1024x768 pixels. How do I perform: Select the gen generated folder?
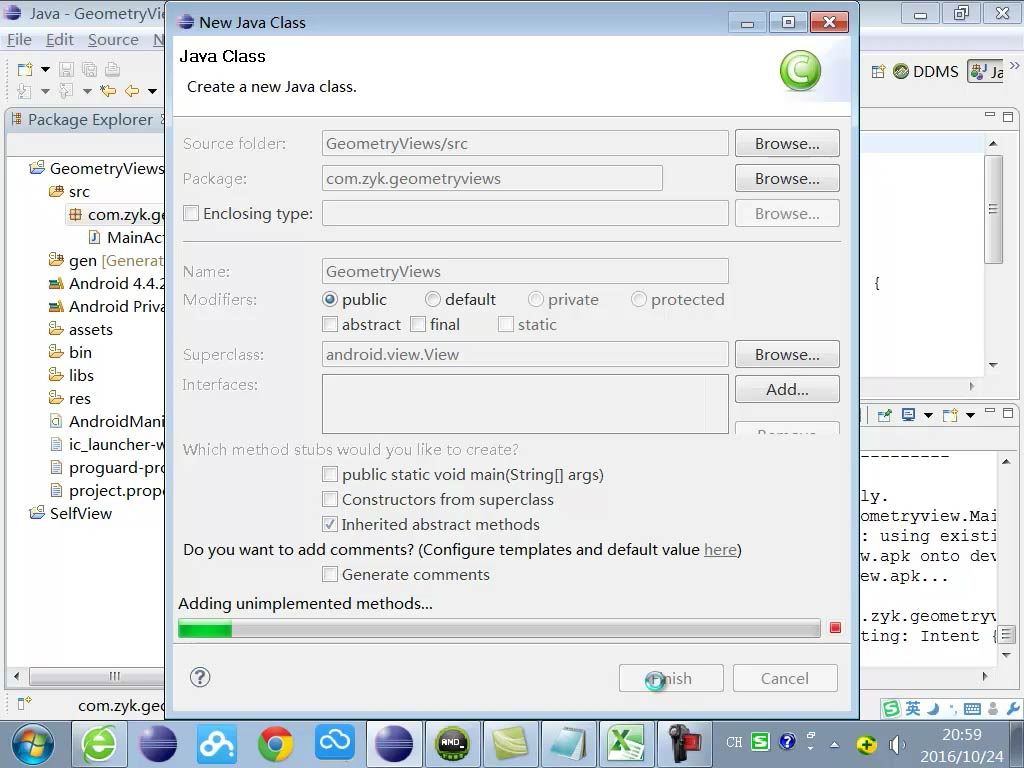coord(106,261)
